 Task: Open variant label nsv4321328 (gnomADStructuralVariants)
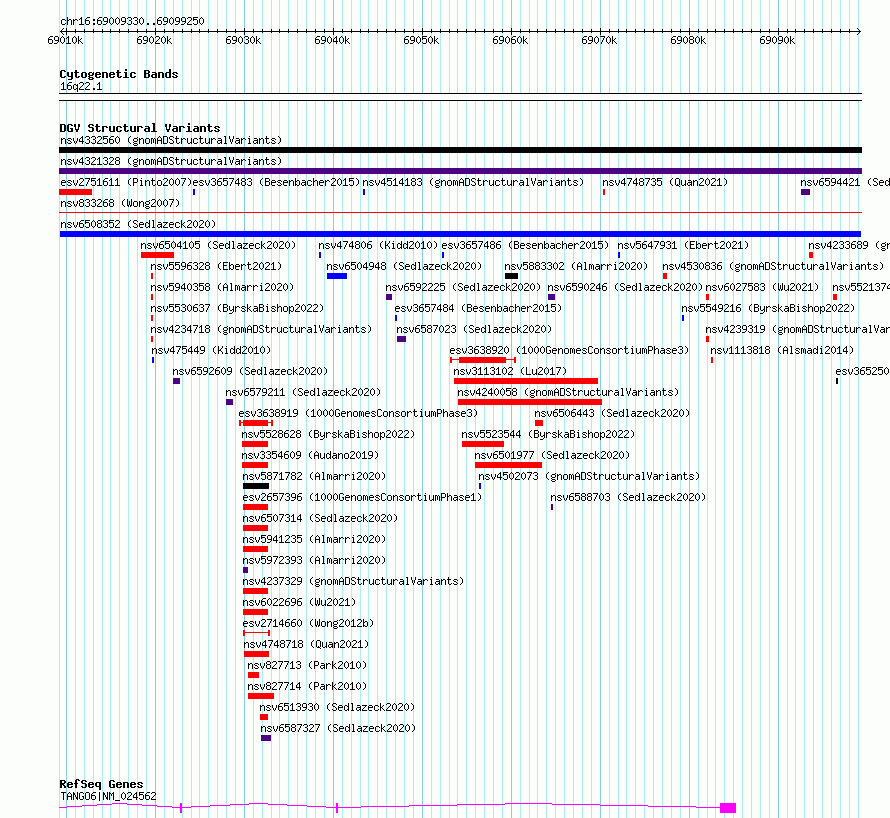pyautogui.click(x=171, y=161)
